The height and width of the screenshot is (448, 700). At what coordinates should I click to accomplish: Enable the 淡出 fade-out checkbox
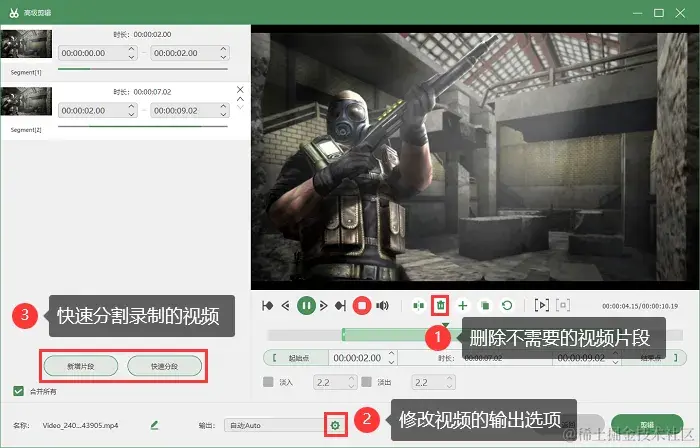(x=367, y=382)
